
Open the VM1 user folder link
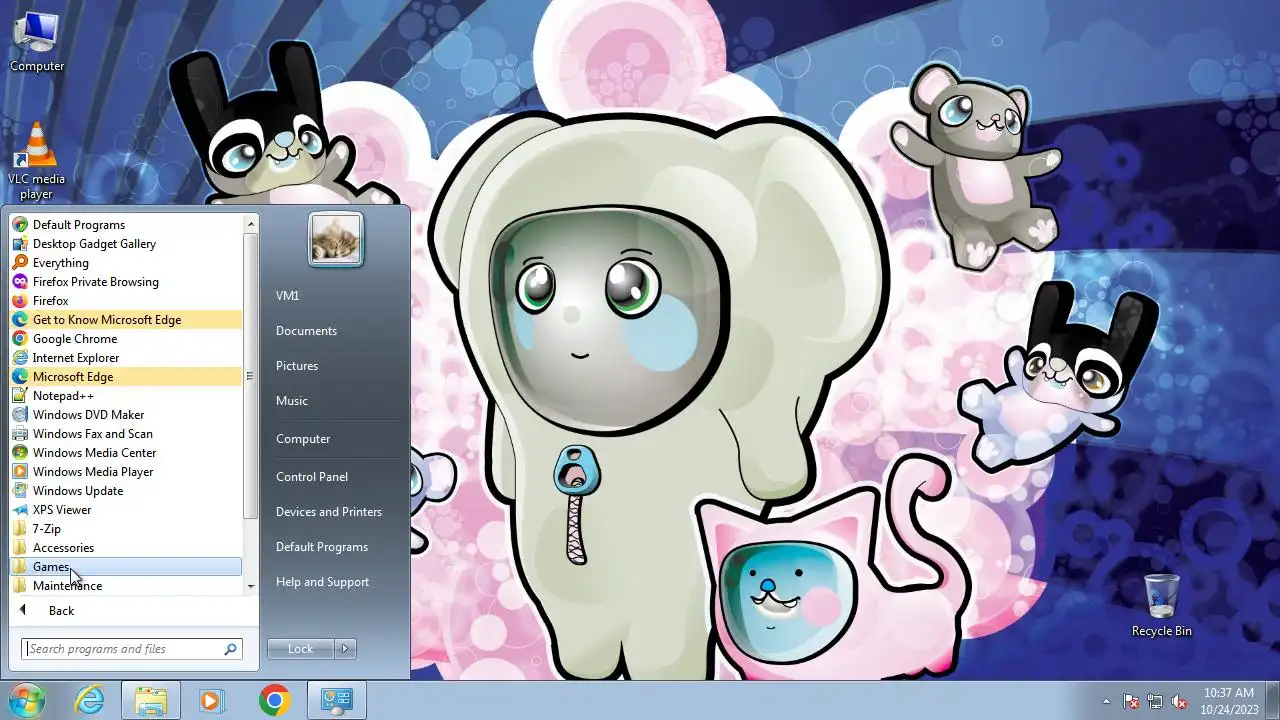tap(287, 296)
